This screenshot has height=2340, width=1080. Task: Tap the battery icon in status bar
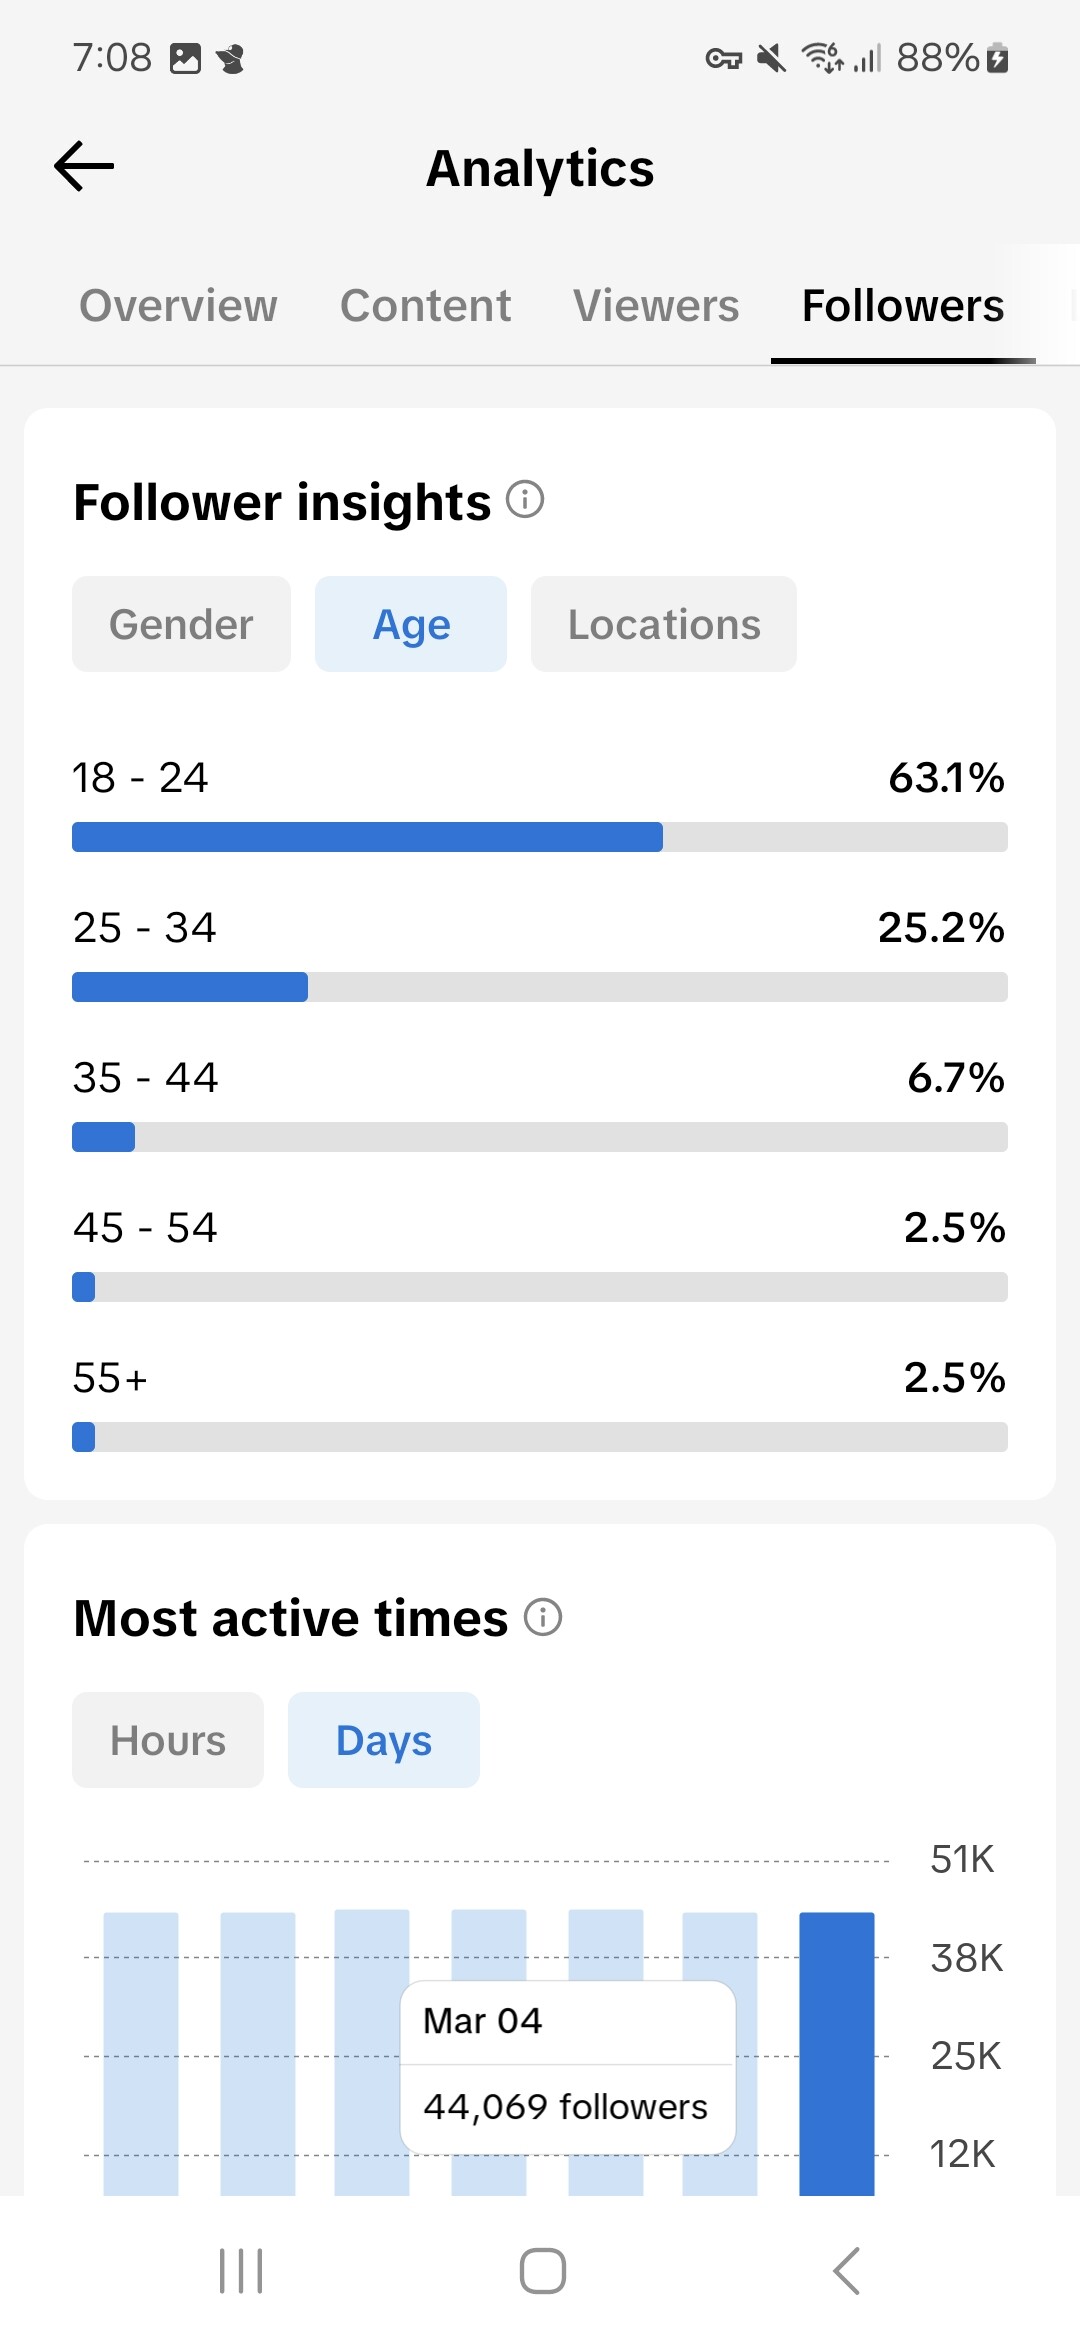pos(997,58)
